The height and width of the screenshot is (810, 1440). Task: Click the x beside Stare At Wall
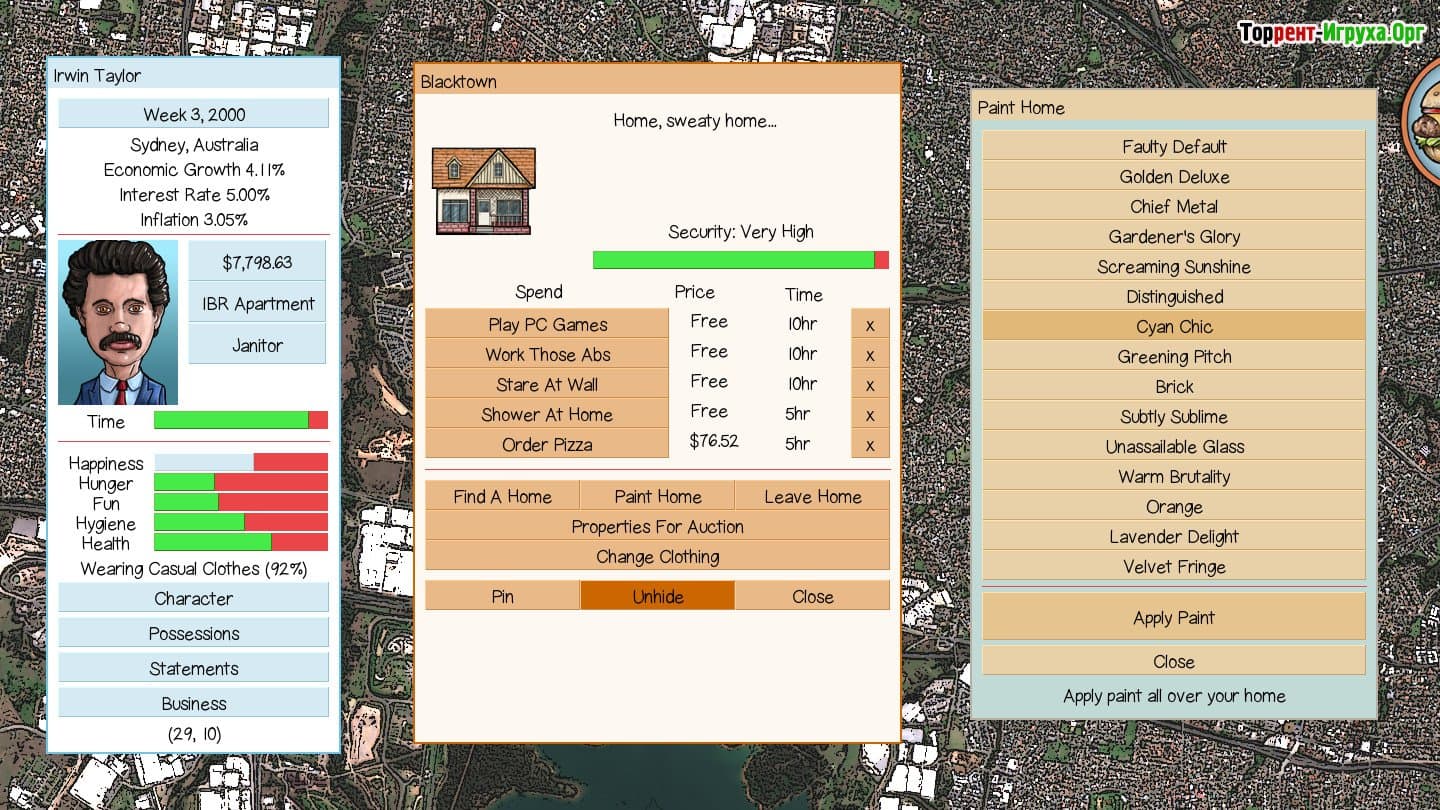tap(870, 385)
